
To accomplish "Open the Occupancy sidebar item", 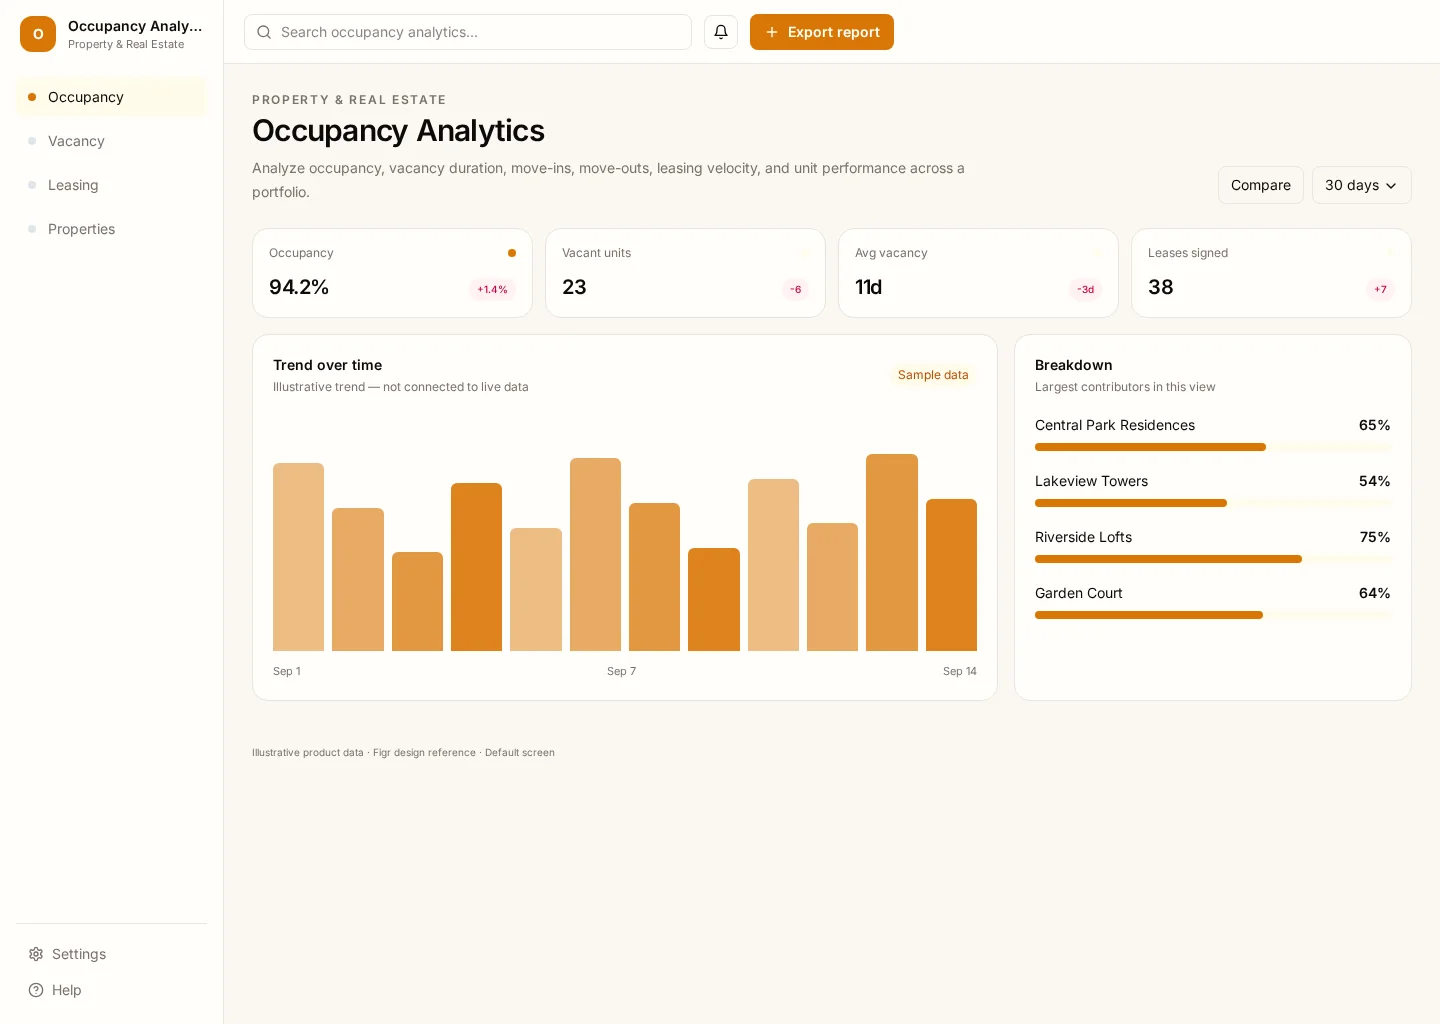I will pos(112,97).
